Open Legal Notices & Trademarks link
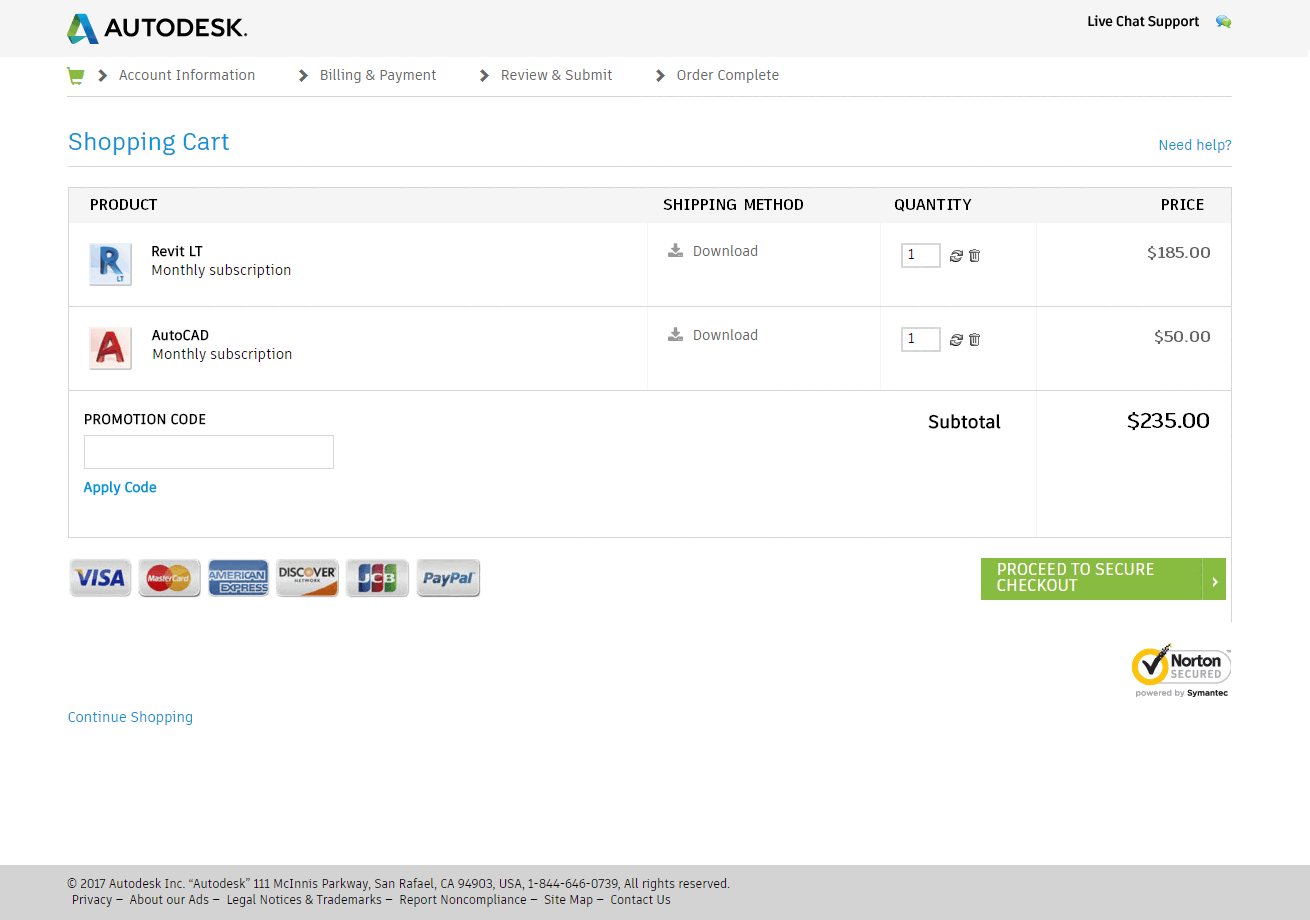Screen dimensions: 1310x920 [304, 900]
